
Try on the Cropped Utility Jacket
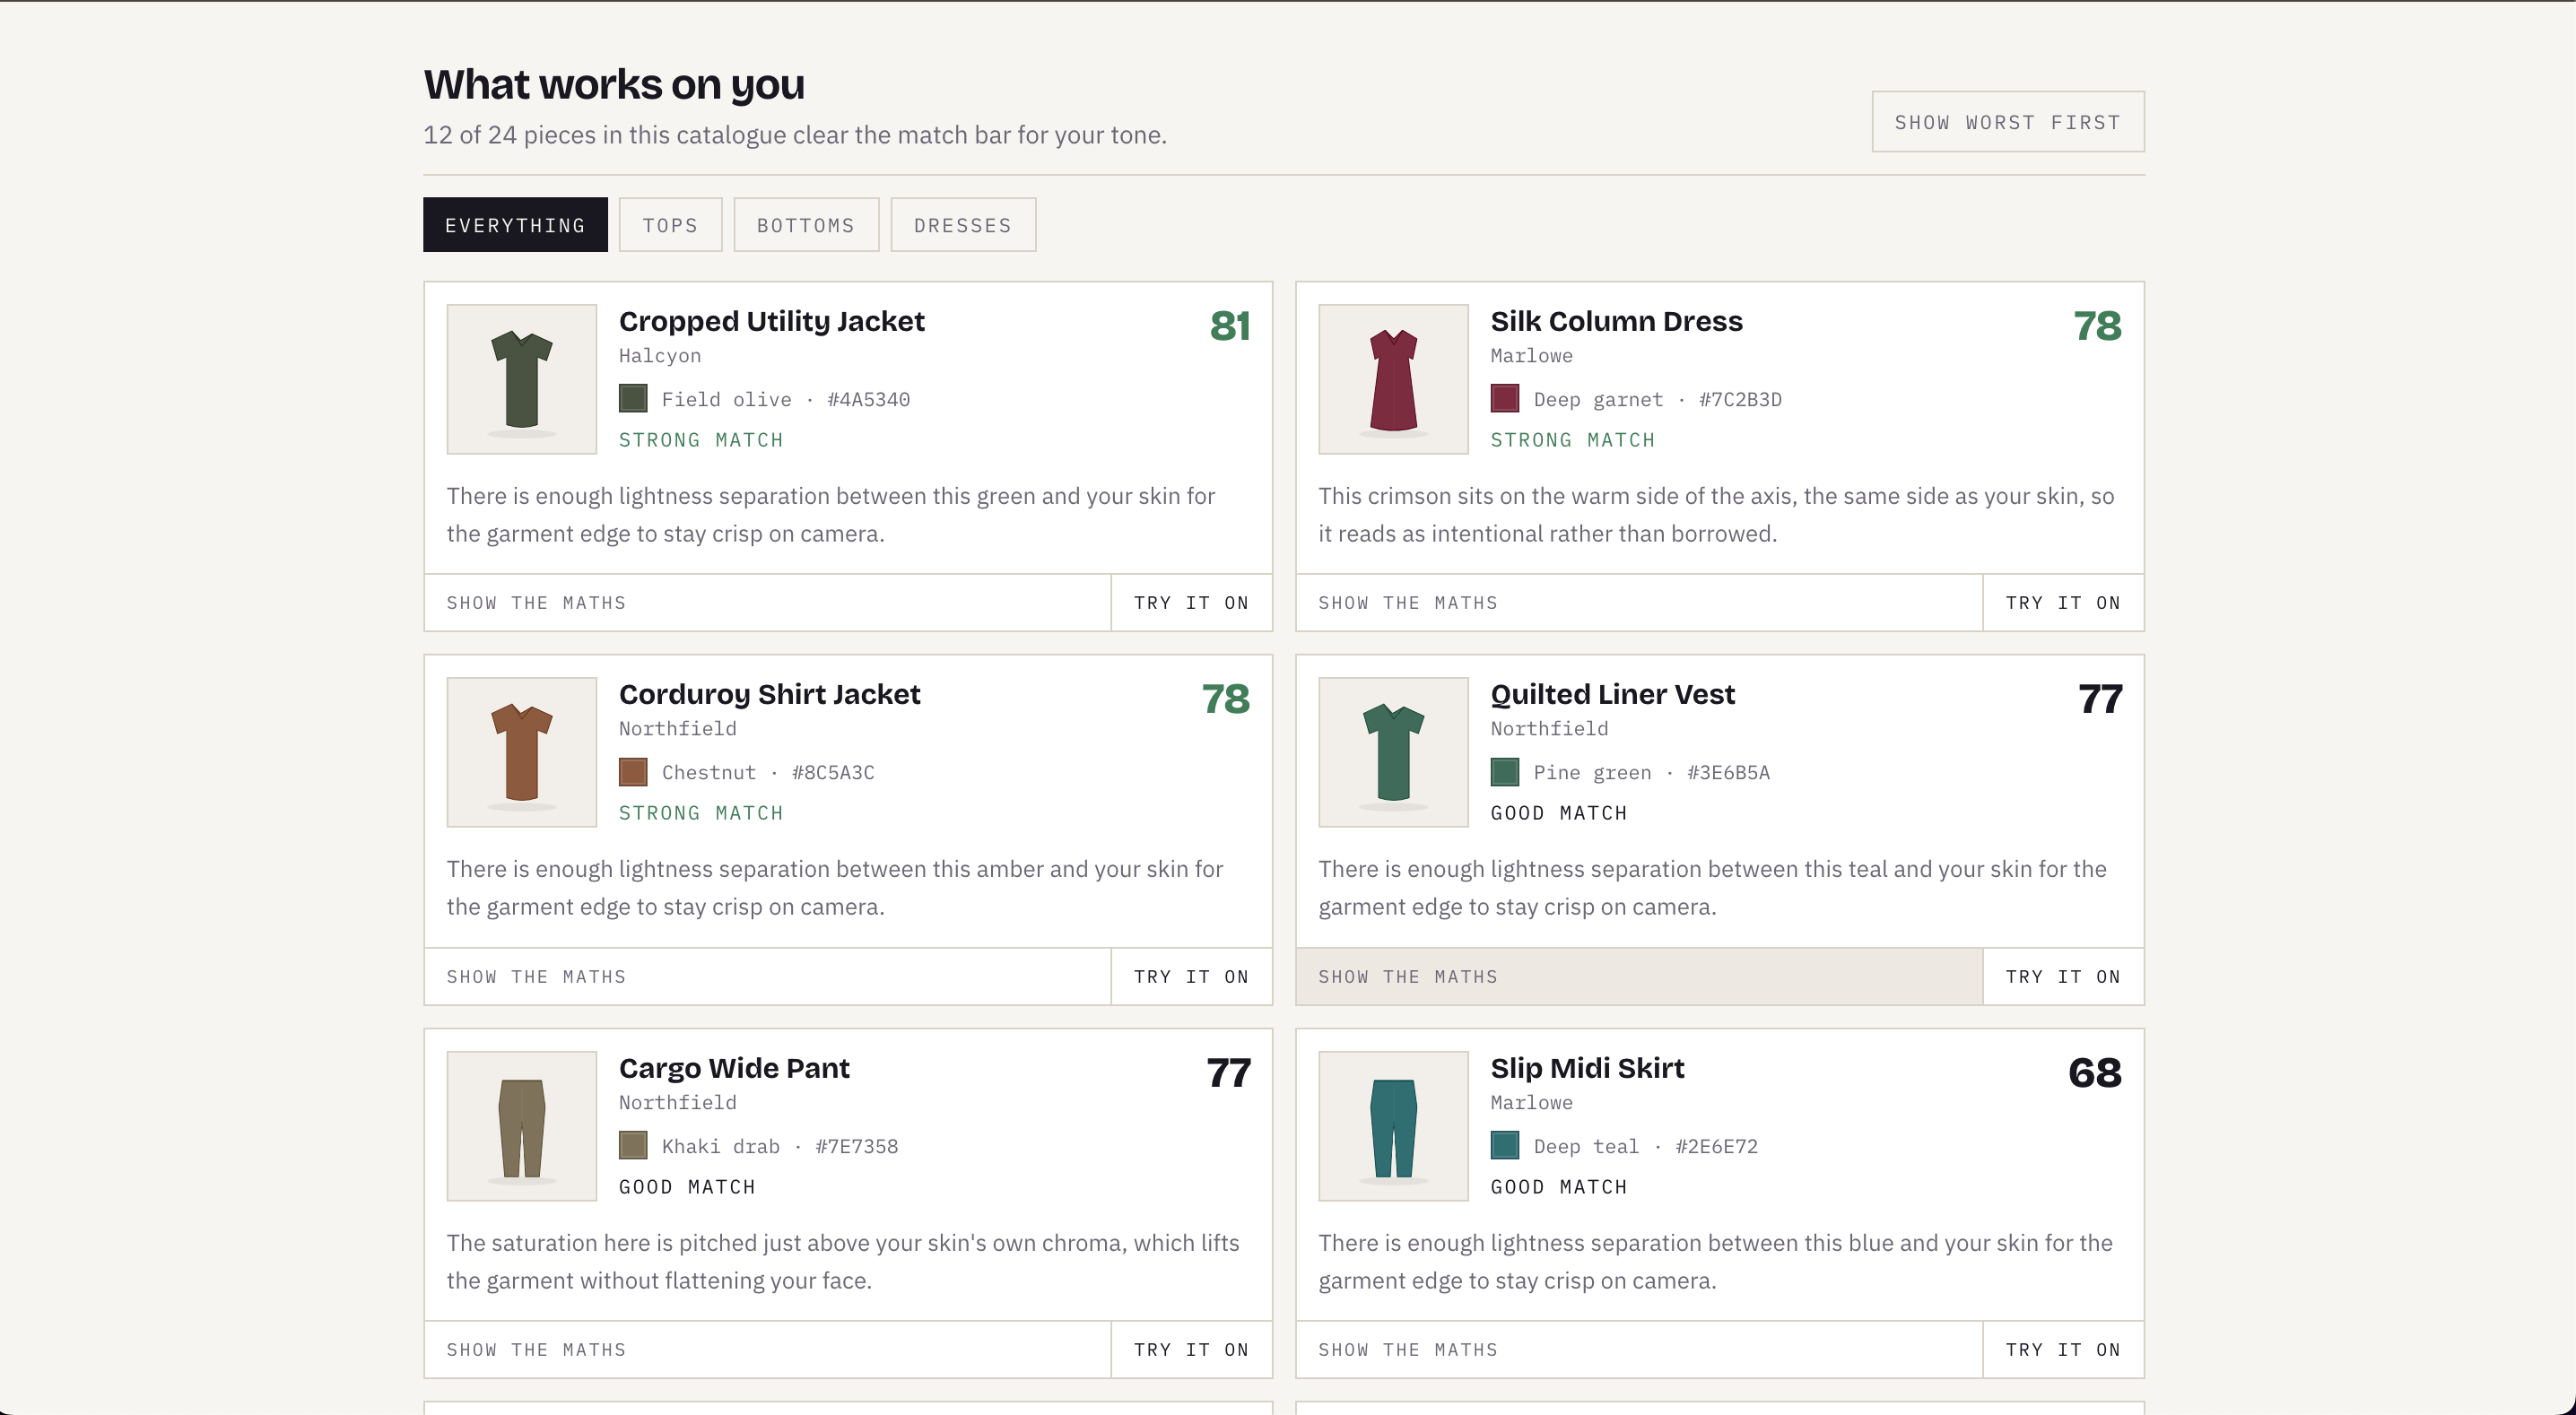1192,603
